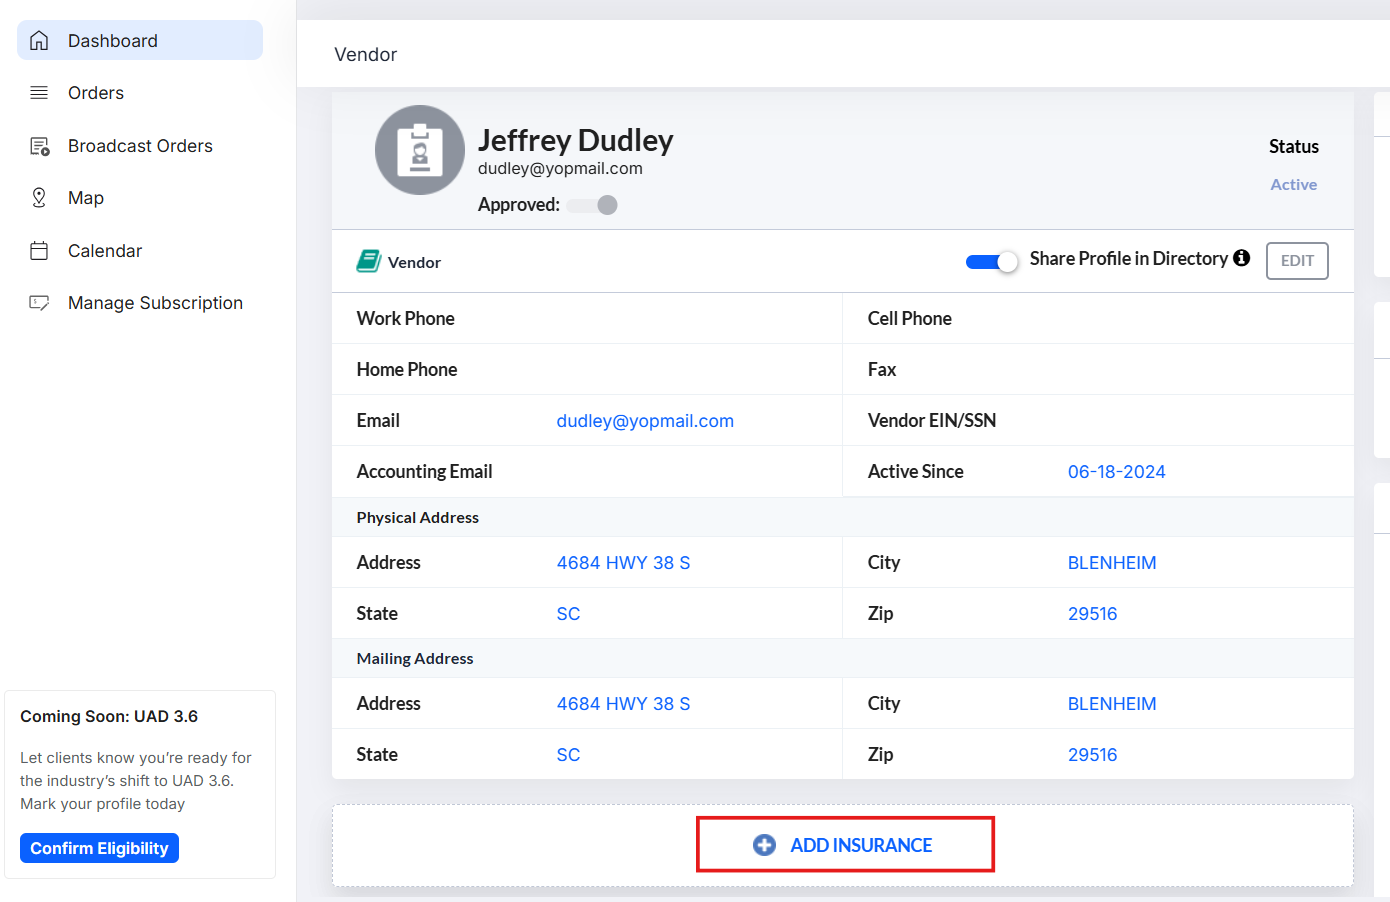
Task: Click the Work Phone label
Action: point(405,318)
